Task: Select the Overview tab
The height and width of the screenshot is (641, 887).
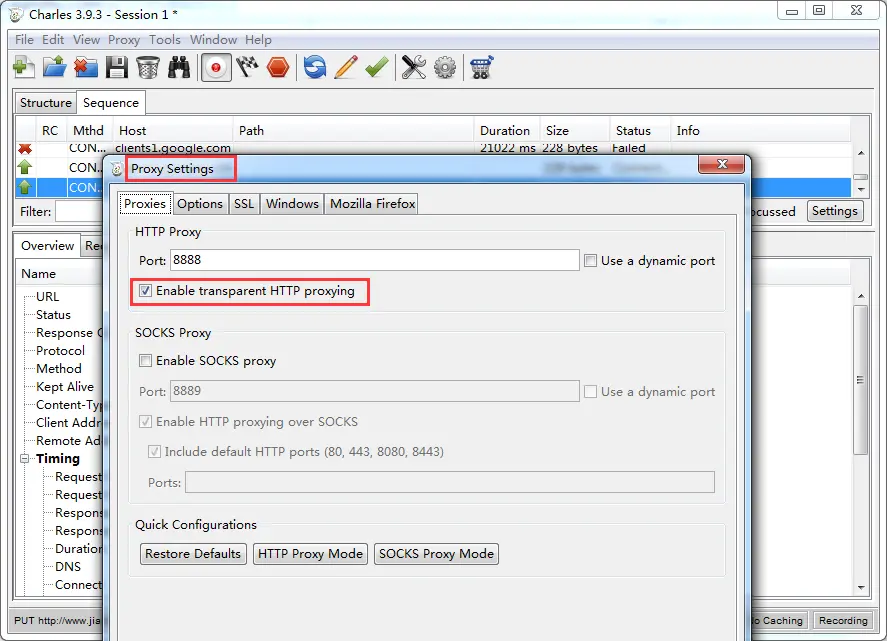Action: click(48, 246)
